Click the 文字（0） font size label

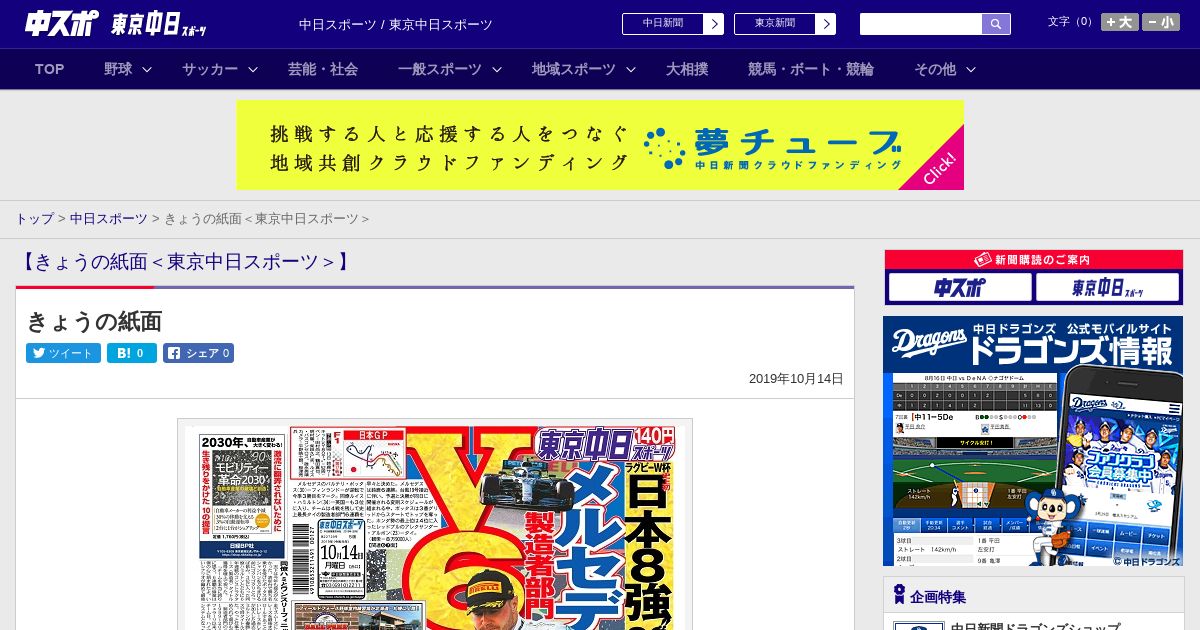point(1071,21)
